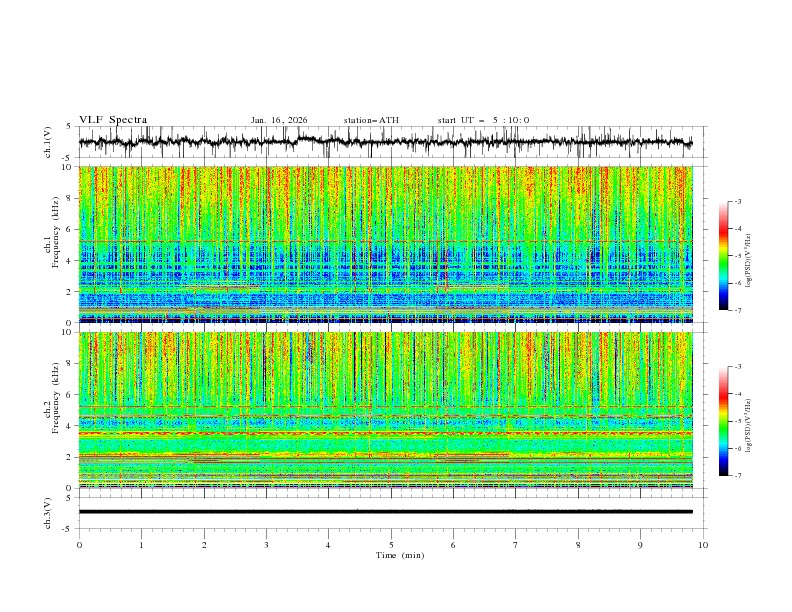The width and height of the screenshot is (792, 612).
Task: Click the ch.1 color bar log(PSD) label
Action: click(x=749, y=261)
